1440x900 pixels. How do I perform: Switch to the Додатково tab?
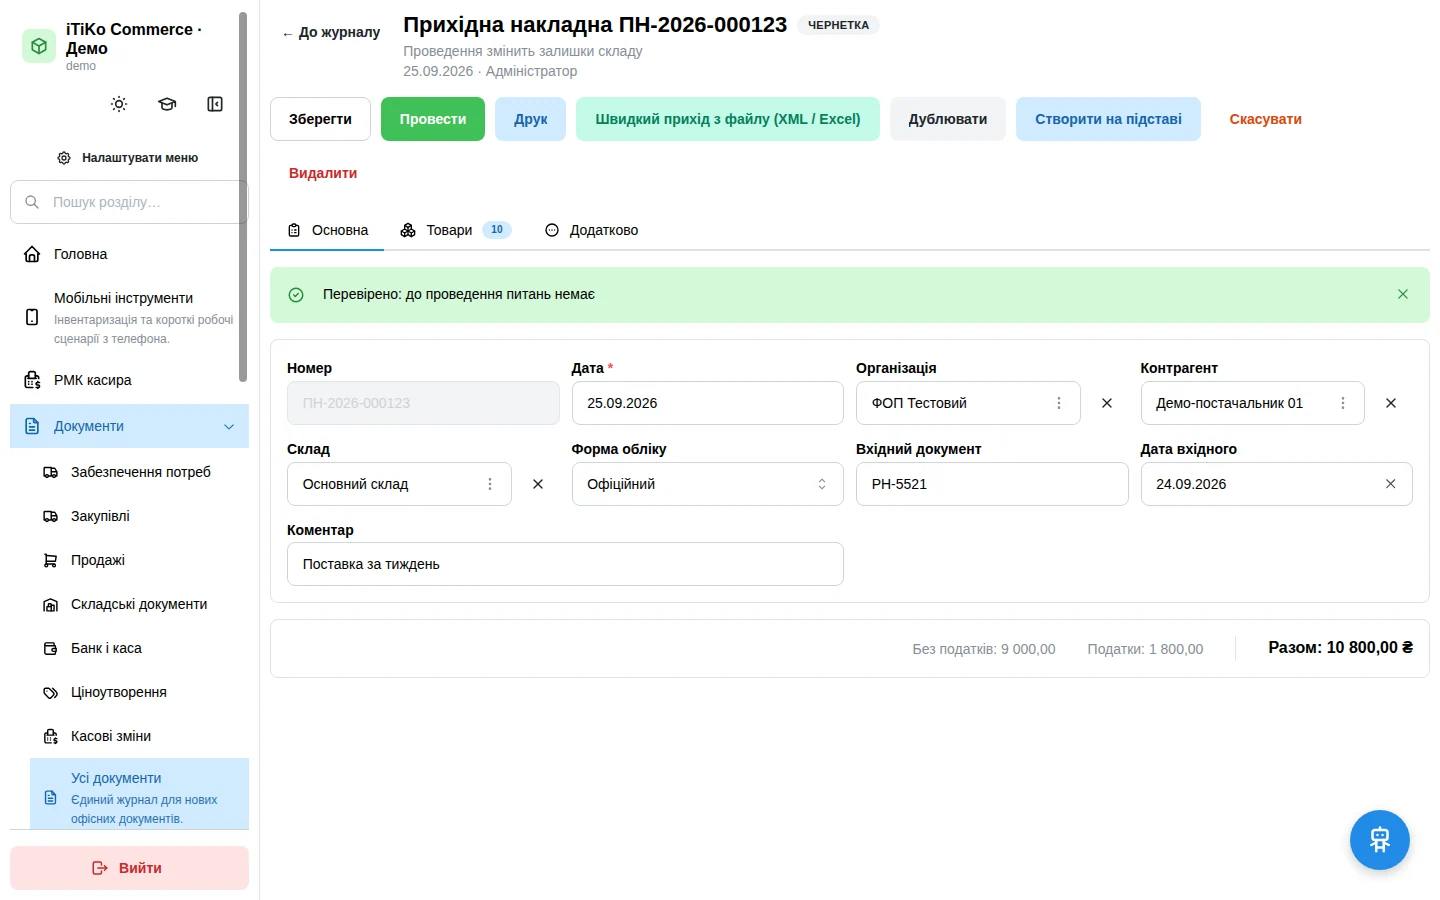pyautogui.click(x=591, y=230)
